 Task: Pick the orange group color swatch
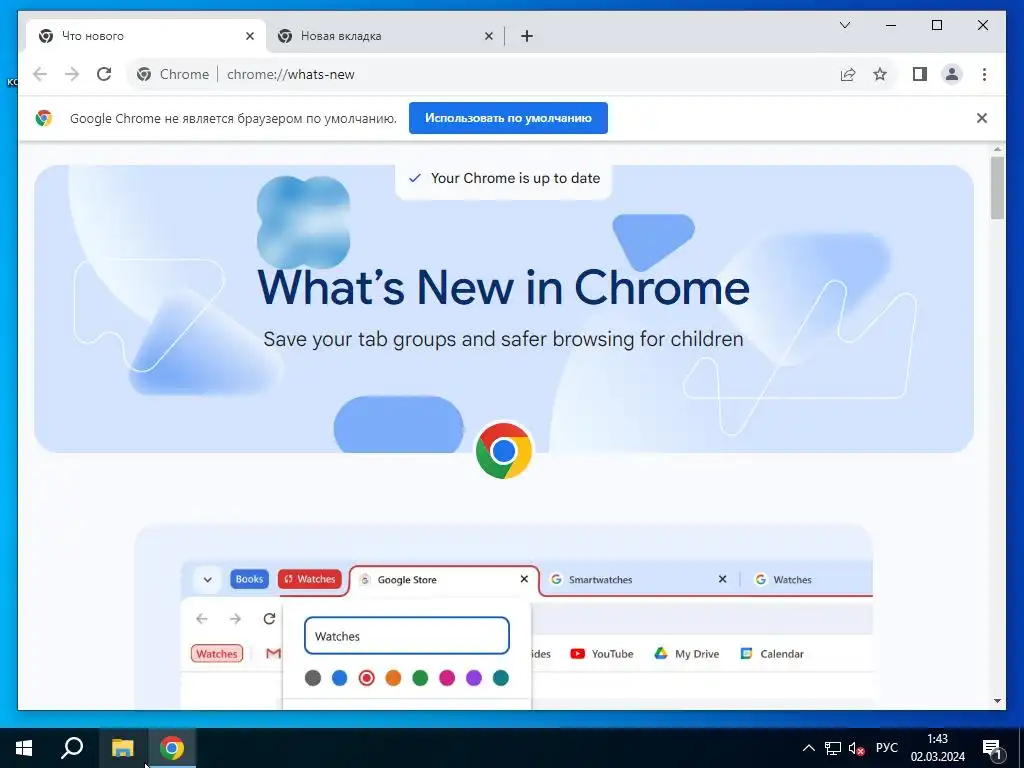393,678
